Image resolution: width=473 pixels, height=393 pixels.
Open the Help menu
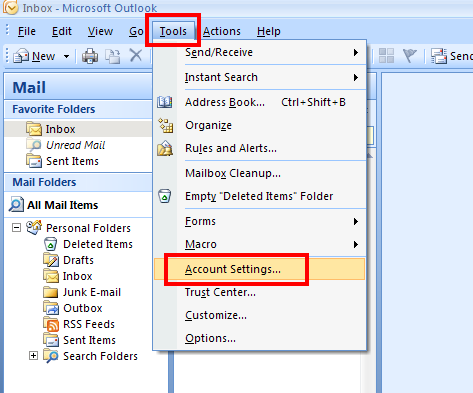coord(269,31)
